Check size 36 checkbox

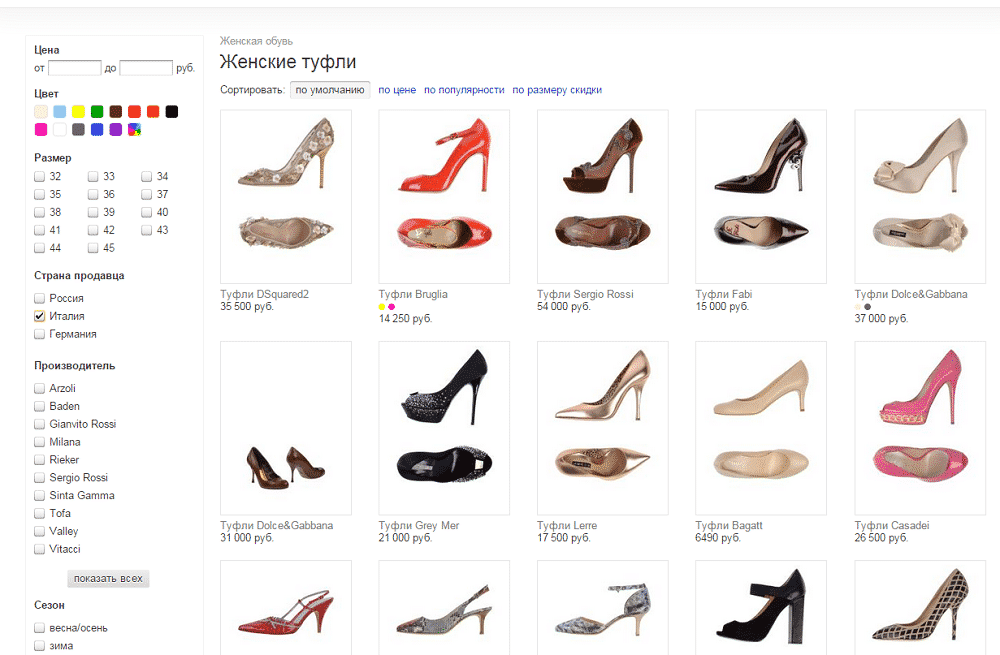click(93, 194)
